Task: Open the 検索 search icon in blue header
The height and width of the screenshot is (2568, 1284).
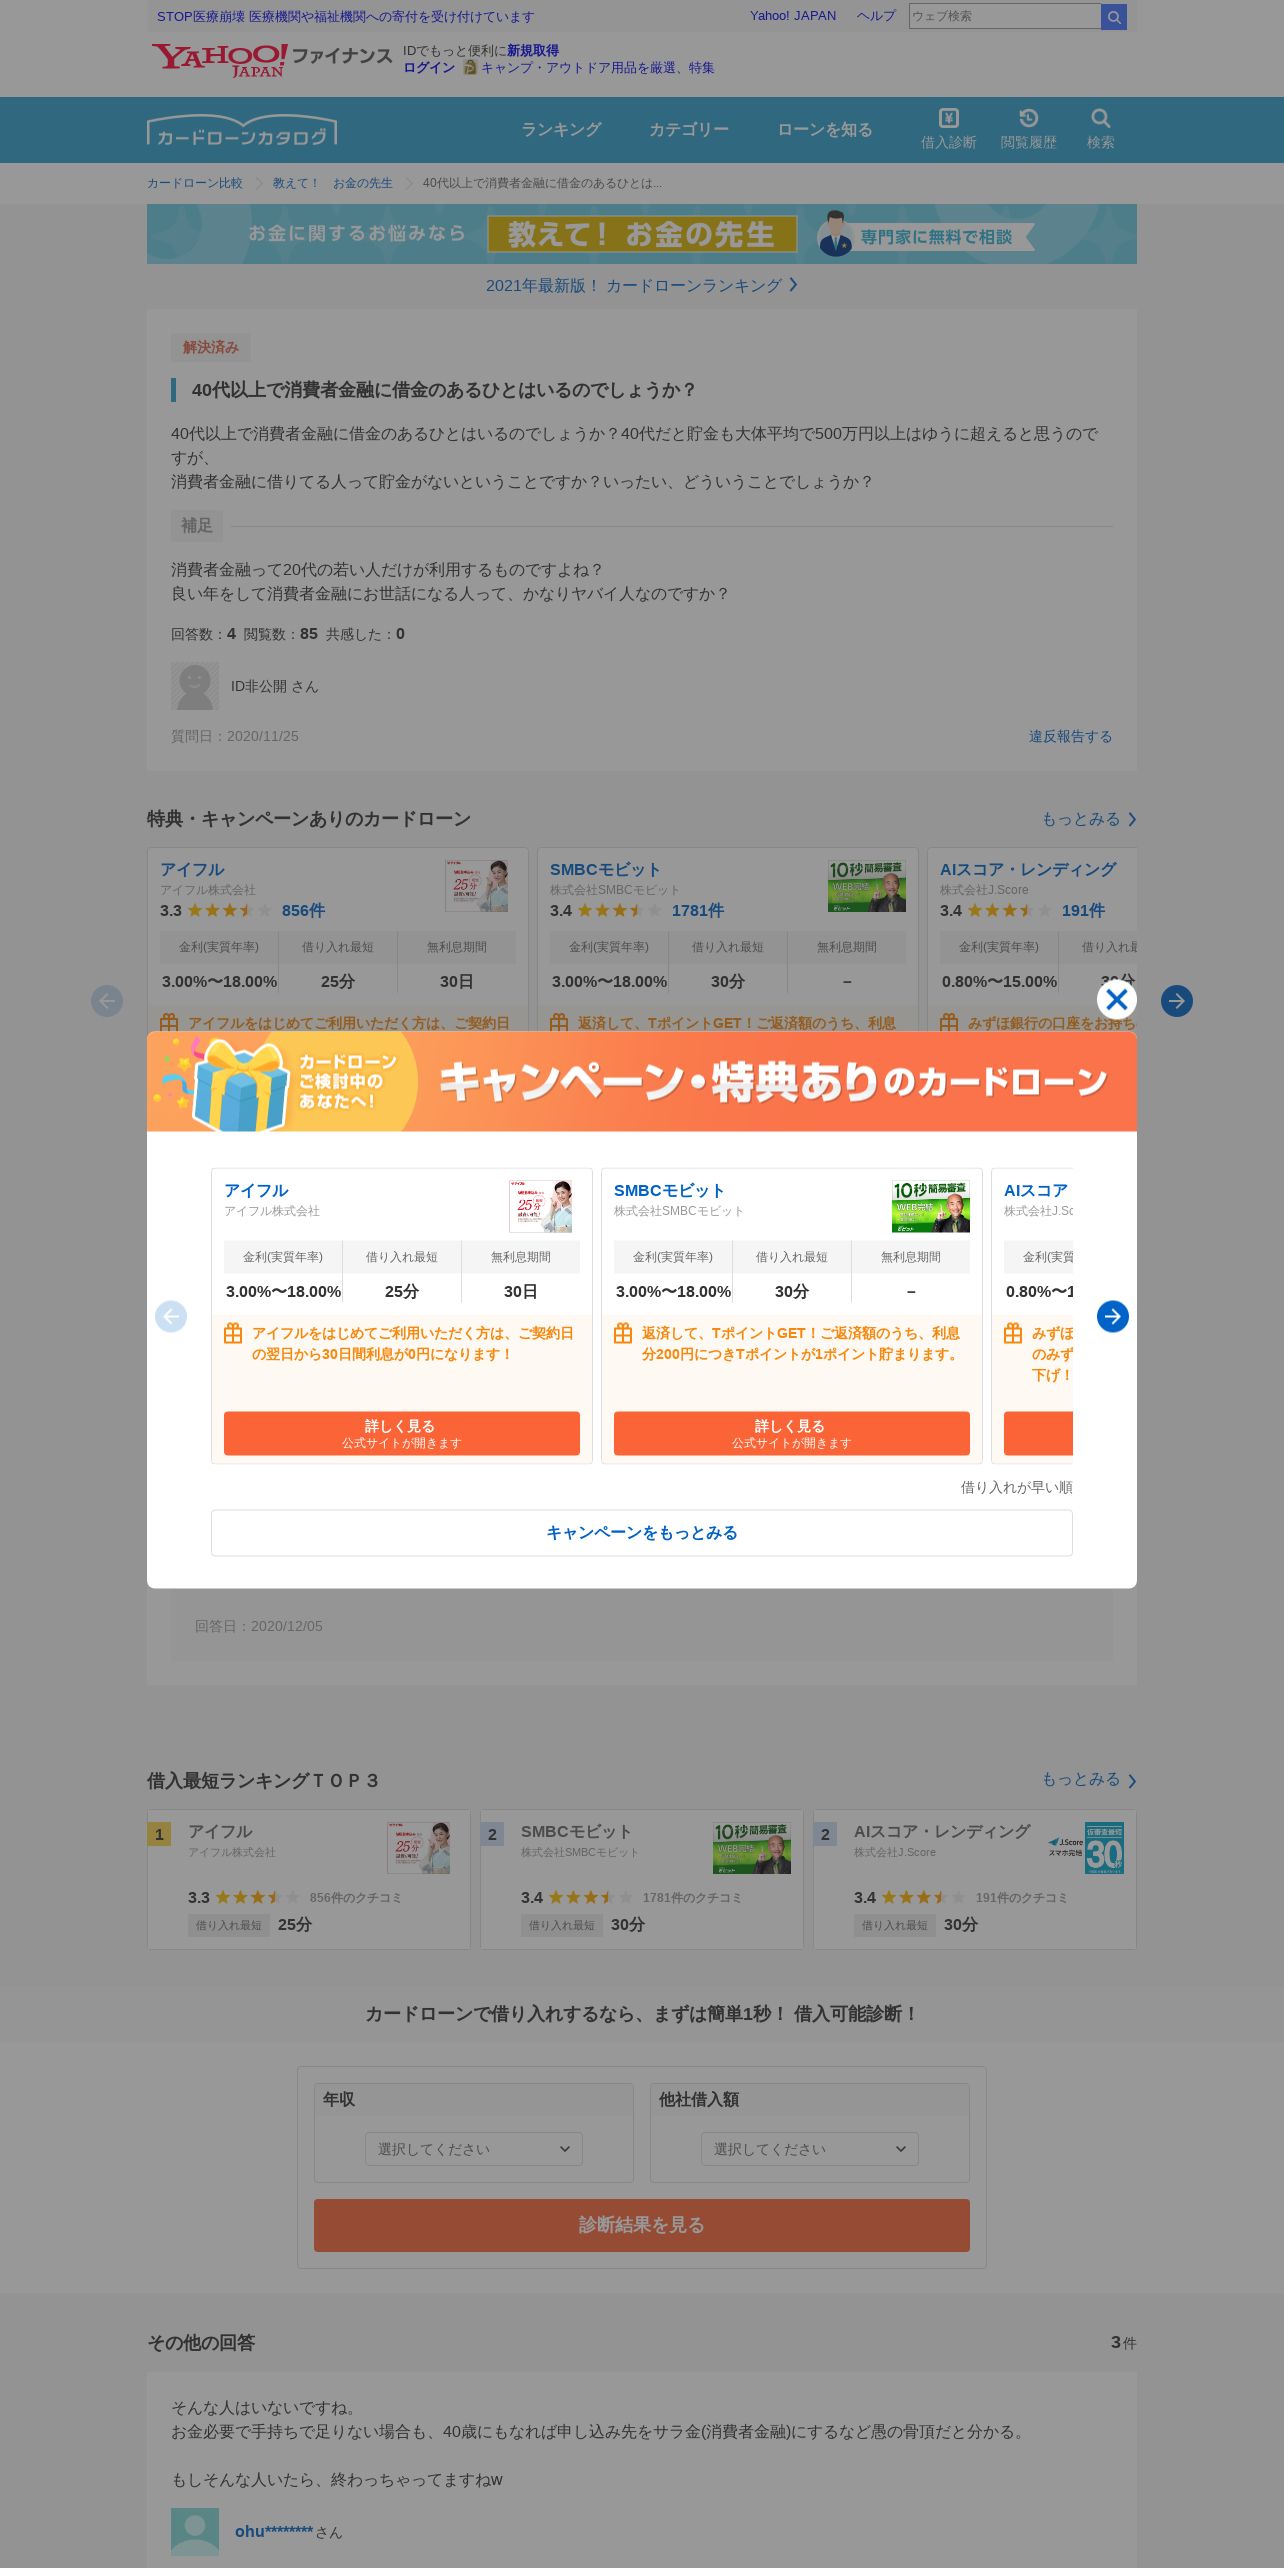Action: [x=1100, y=129]
